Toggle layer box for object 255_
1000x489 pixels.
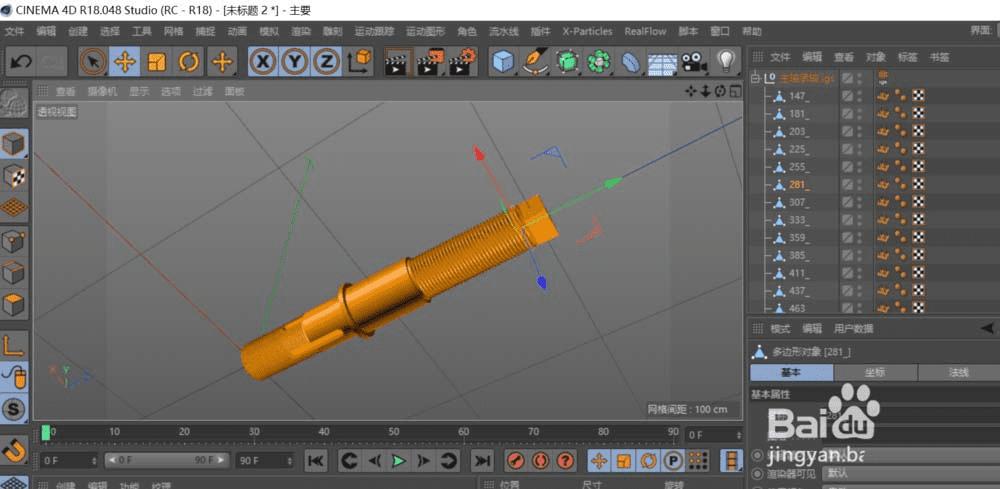point(847,167)
